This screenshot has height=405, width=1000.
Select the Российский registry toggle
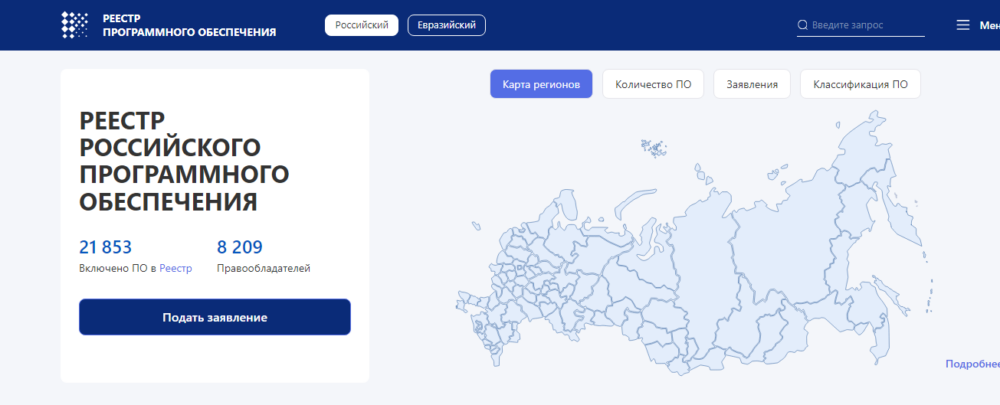coord(362,26)
